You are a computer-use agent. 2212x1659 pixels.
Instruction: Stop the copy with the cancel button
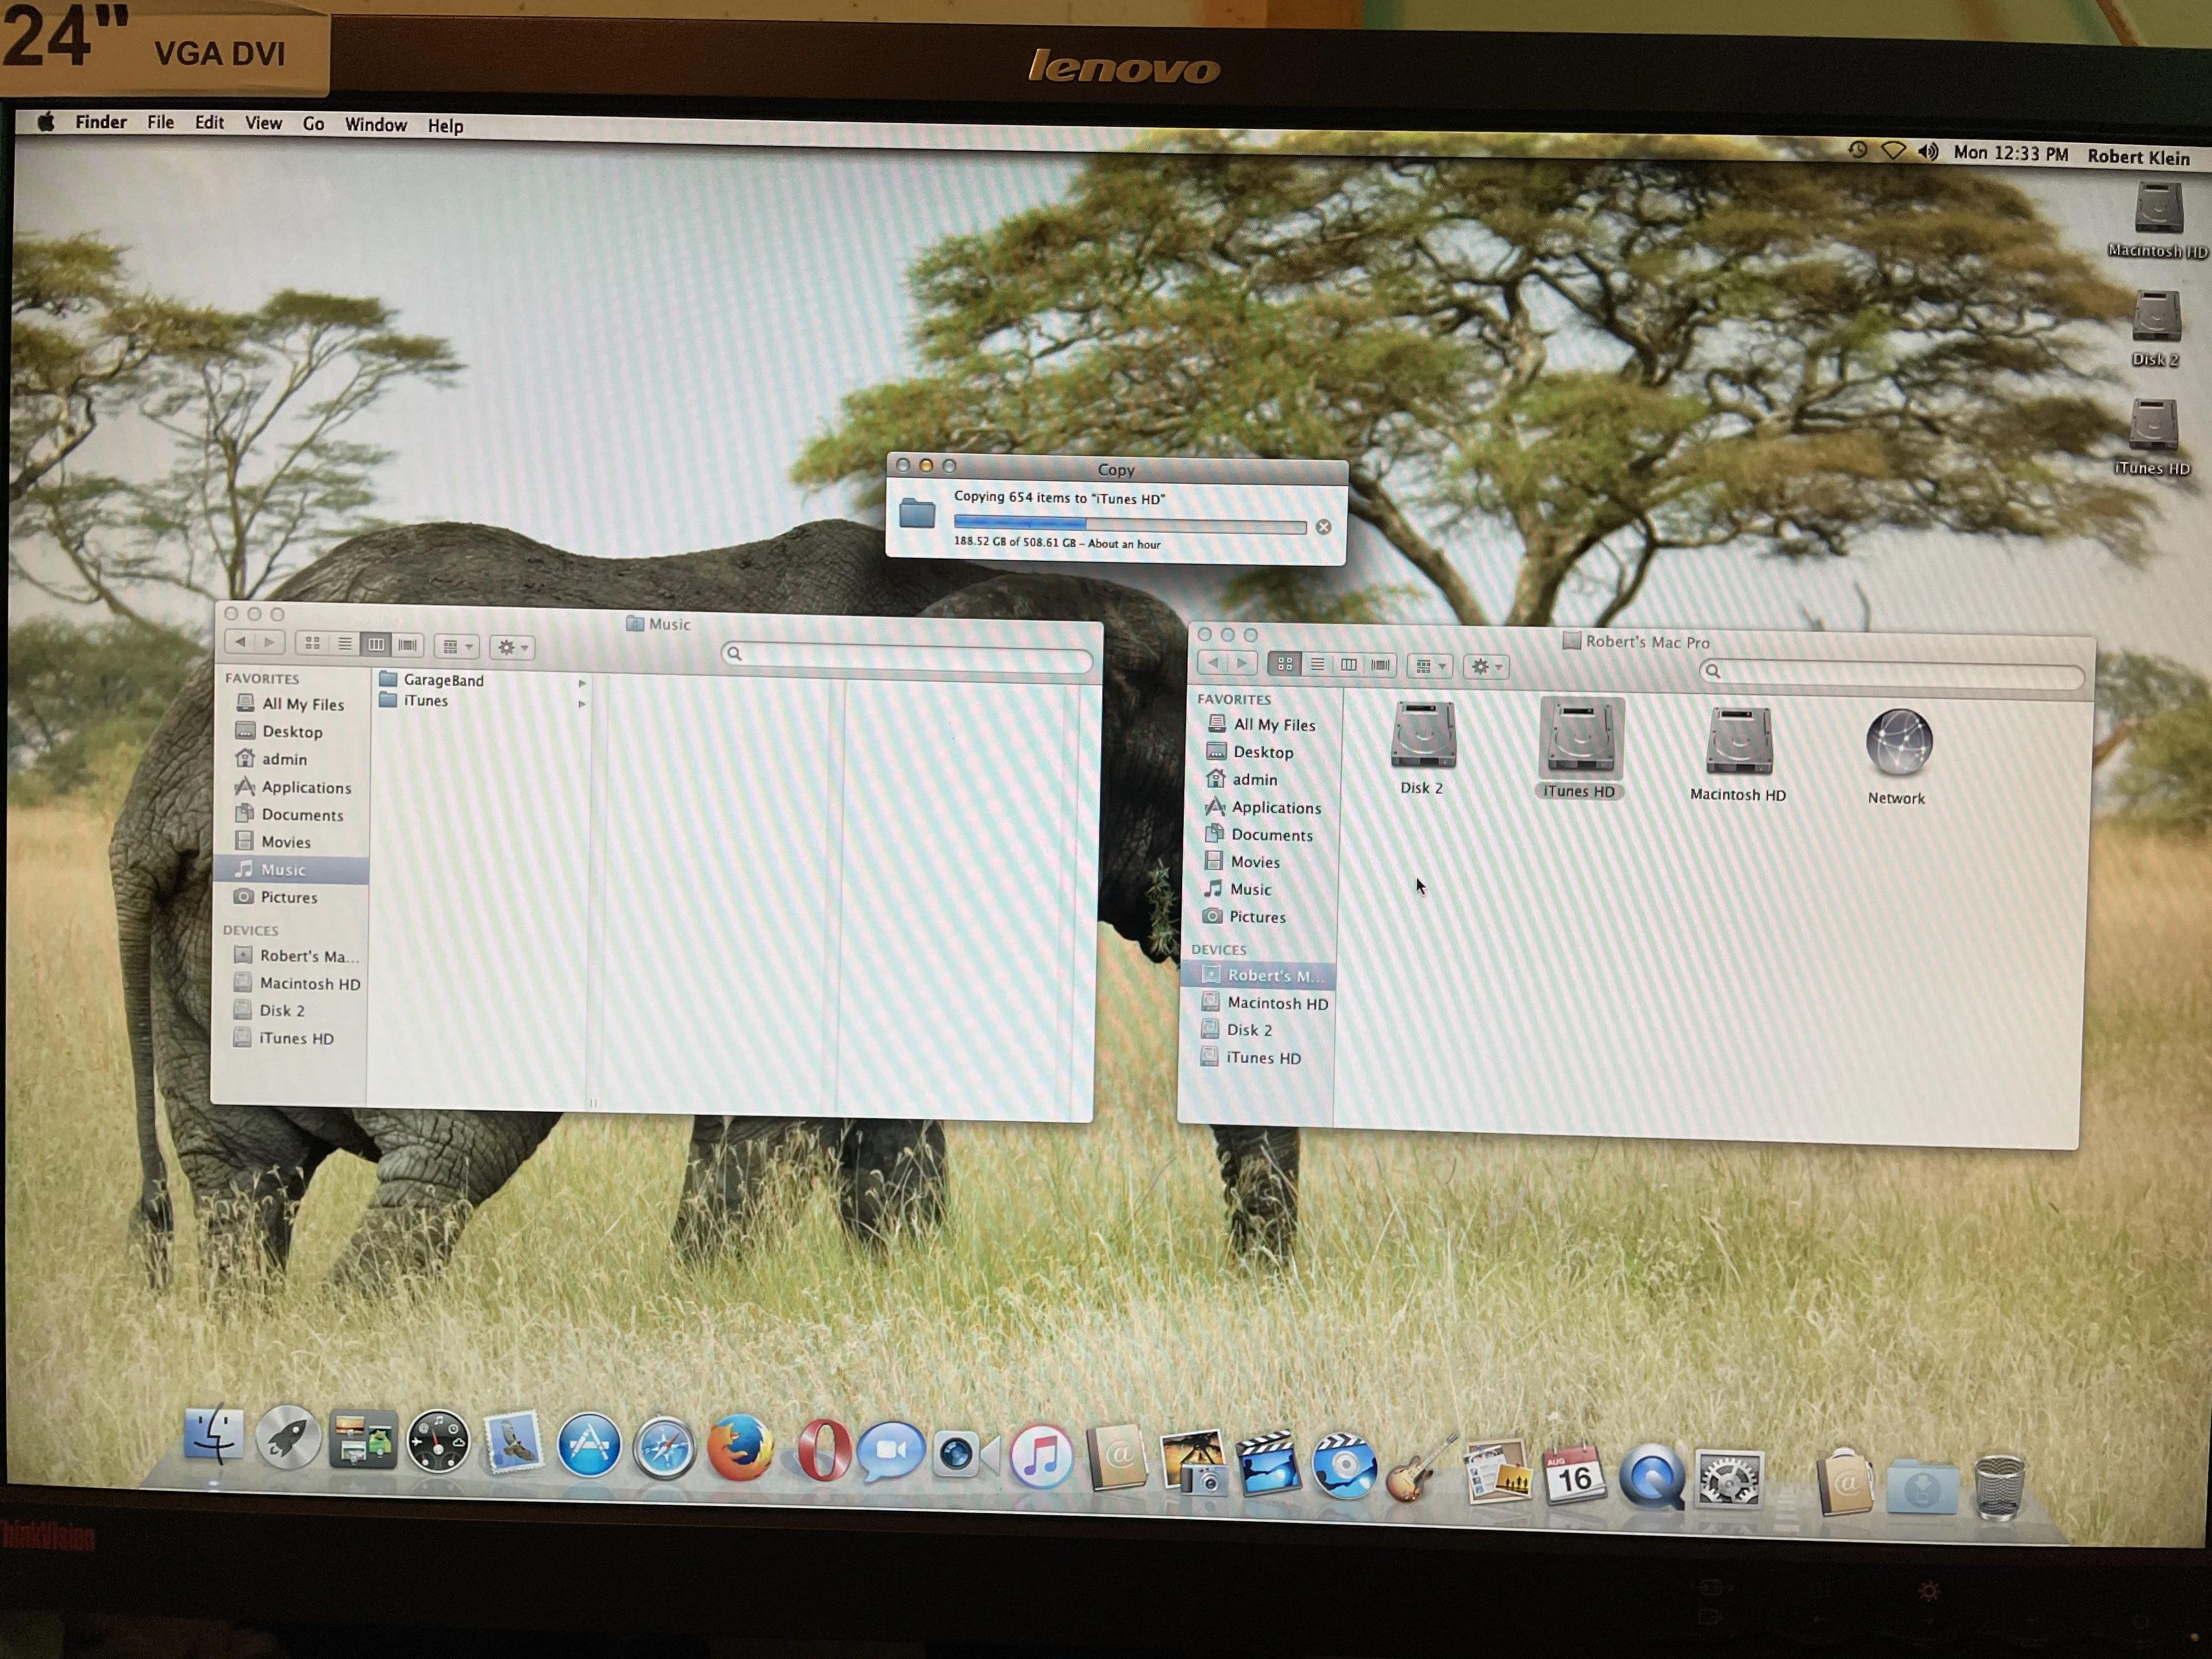[1323, 527]
